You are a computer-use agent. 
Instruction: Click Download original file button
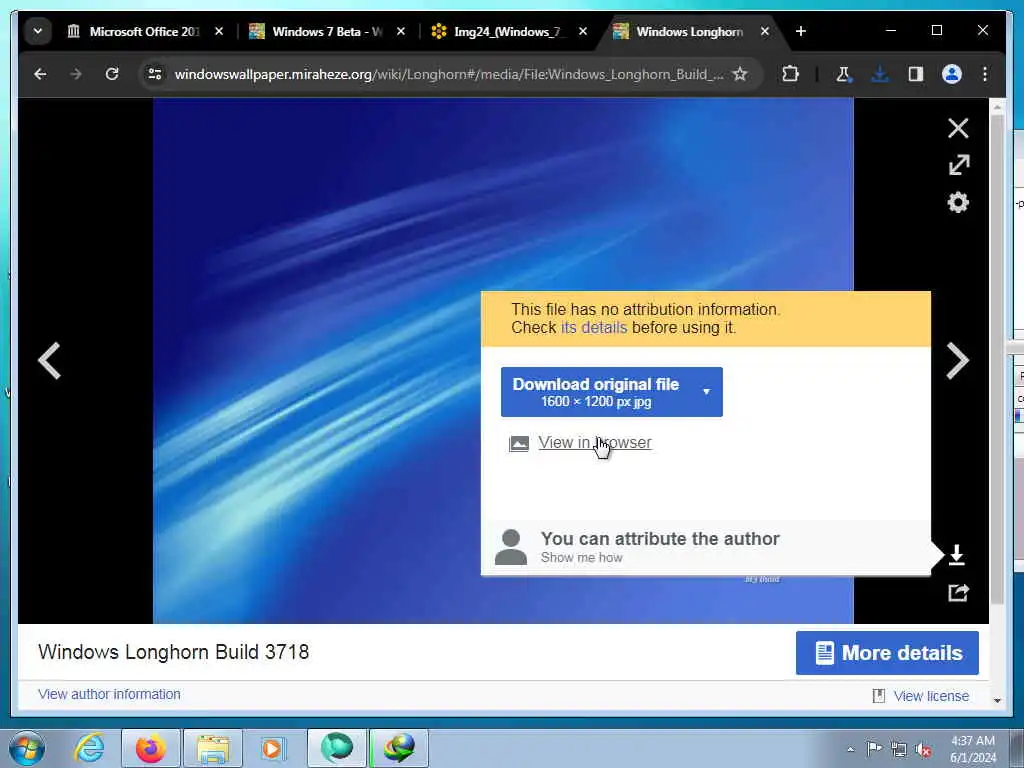pos(611,392)
